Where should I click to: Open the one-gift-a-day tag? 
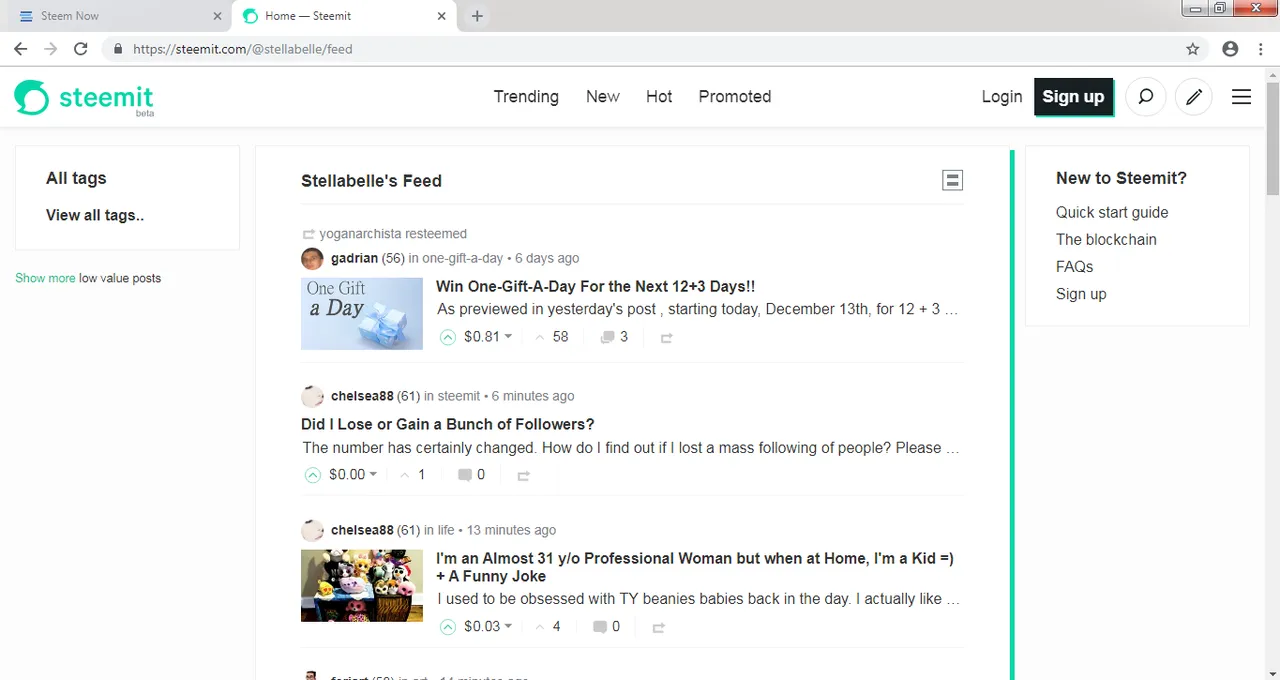463,258
